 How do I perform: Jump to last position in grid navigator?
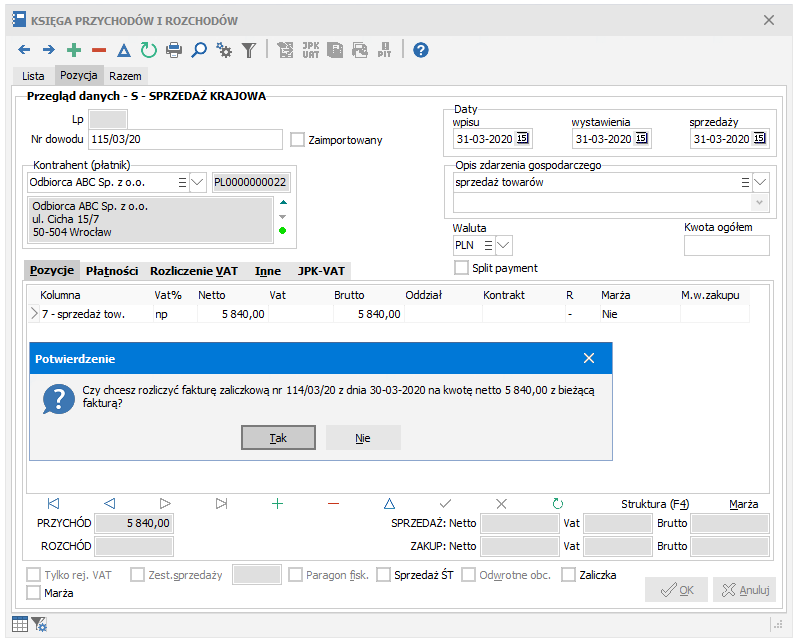(221, 503)
